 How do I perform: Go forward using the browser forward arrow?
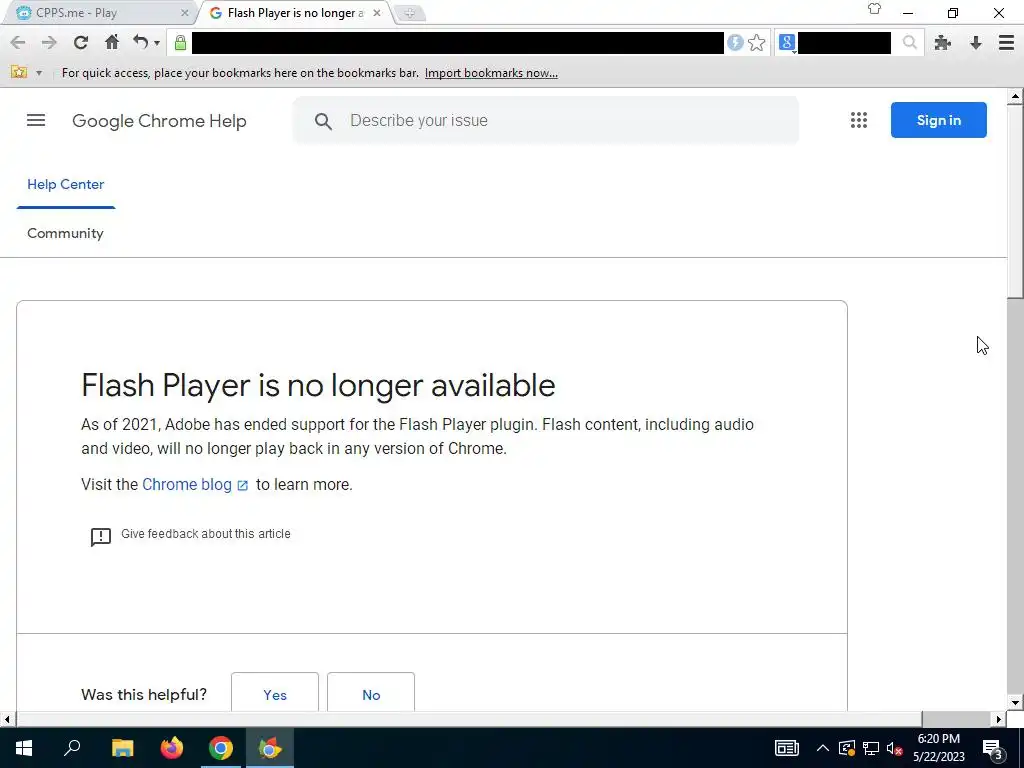(49, 43)
